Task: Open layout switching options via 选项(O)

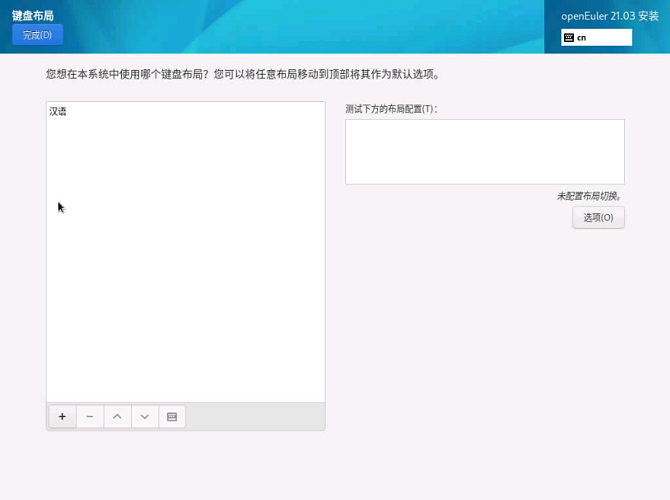Action: 598,218
